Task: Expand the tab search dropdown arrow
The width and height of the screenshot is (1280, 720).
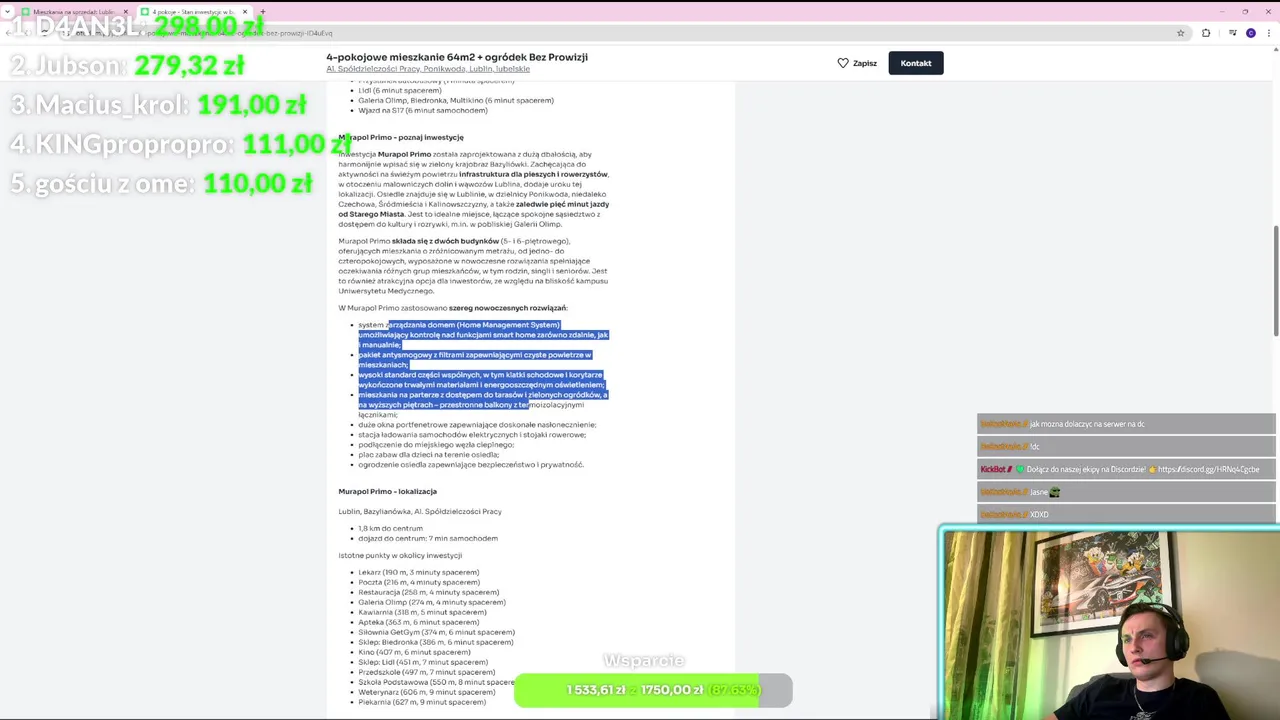Action: (8, 12)
